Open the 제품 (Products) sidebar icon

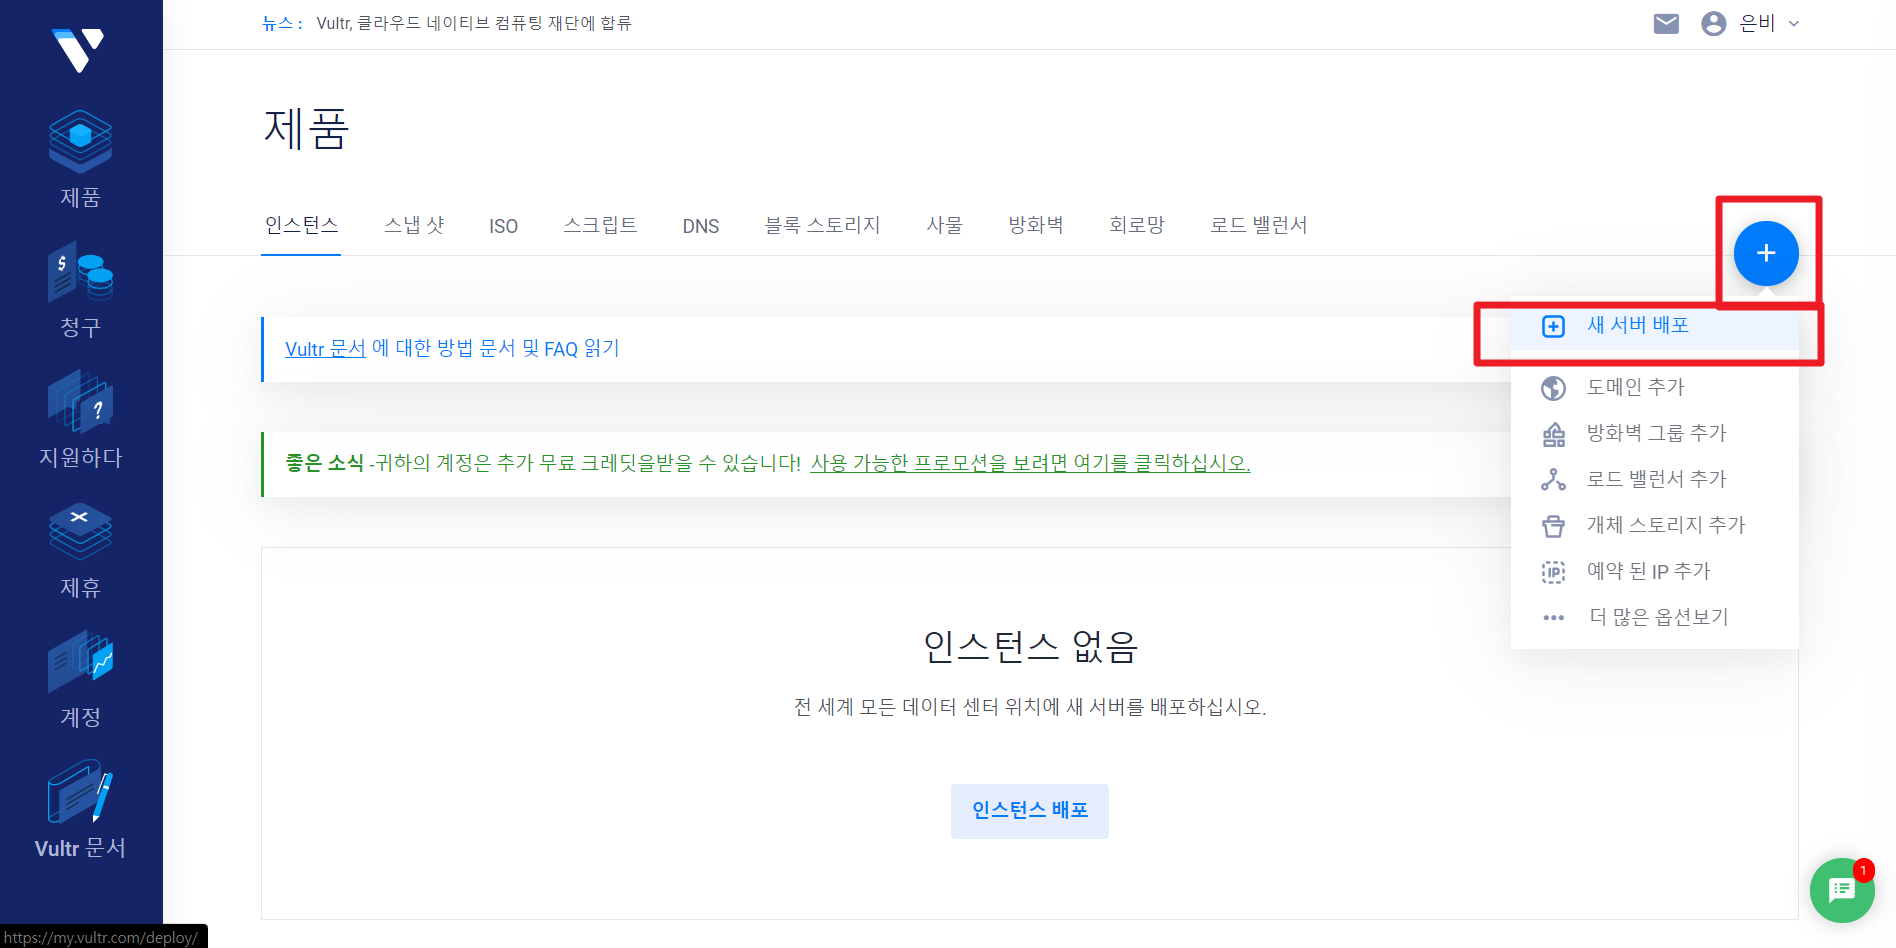click(80, 141)
